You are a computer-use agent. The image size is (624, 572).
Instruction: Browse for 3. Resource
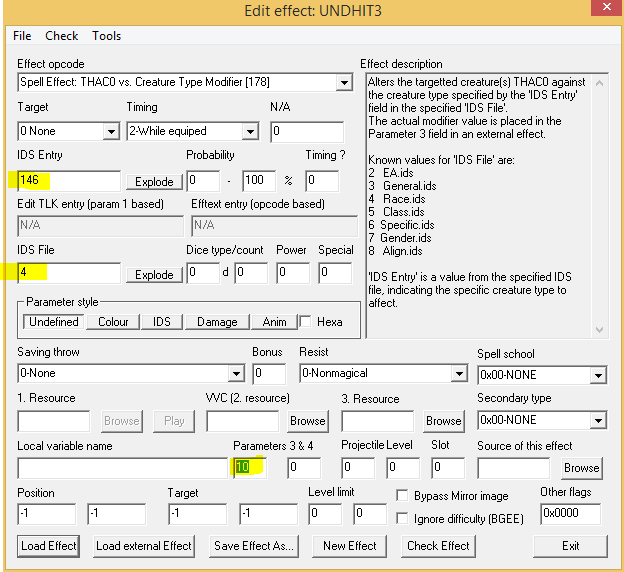coord(443,421)
